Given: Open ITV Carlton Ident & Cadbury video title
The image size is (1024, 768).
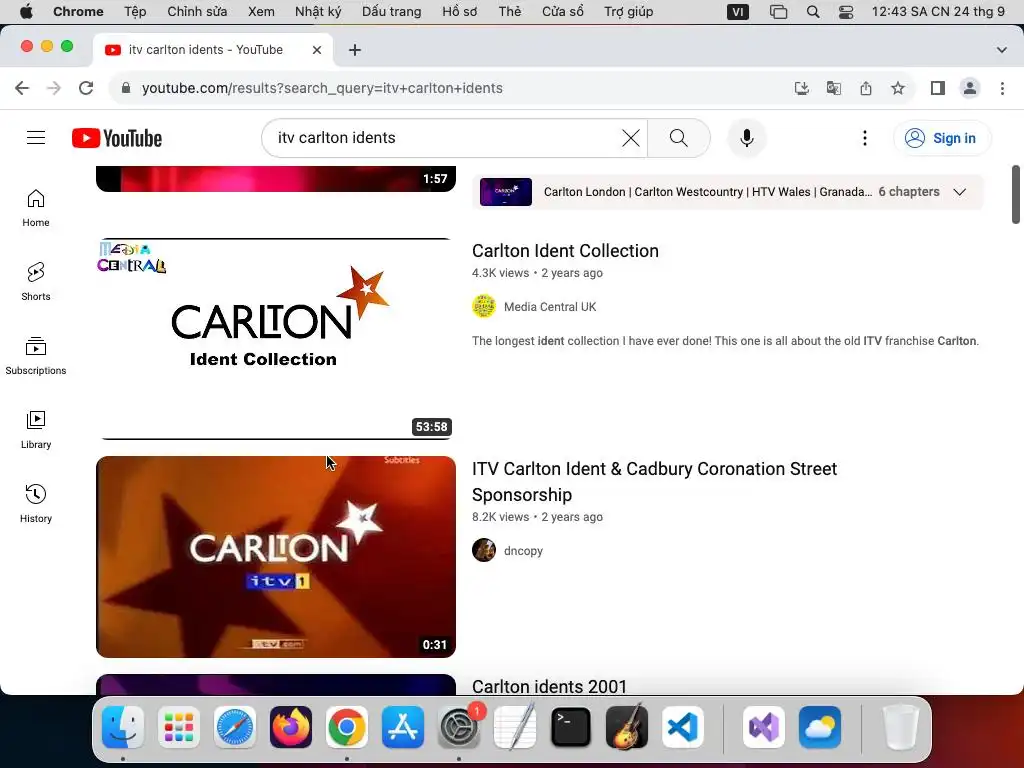Looking at the screenshot, I should click(x=654, y=482).
